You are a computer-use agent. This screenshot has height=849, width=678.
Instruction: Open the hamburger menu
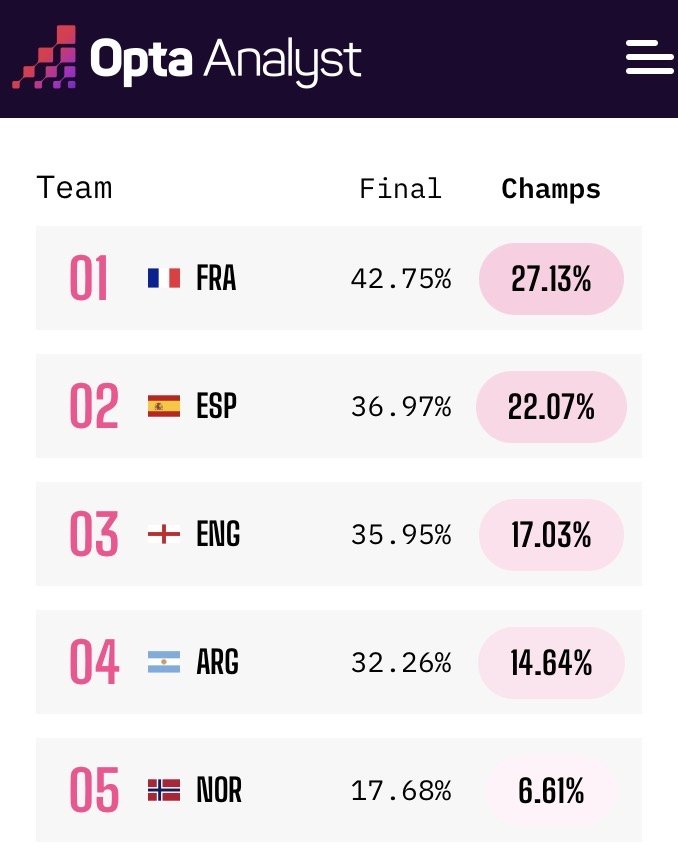(649, 57)
